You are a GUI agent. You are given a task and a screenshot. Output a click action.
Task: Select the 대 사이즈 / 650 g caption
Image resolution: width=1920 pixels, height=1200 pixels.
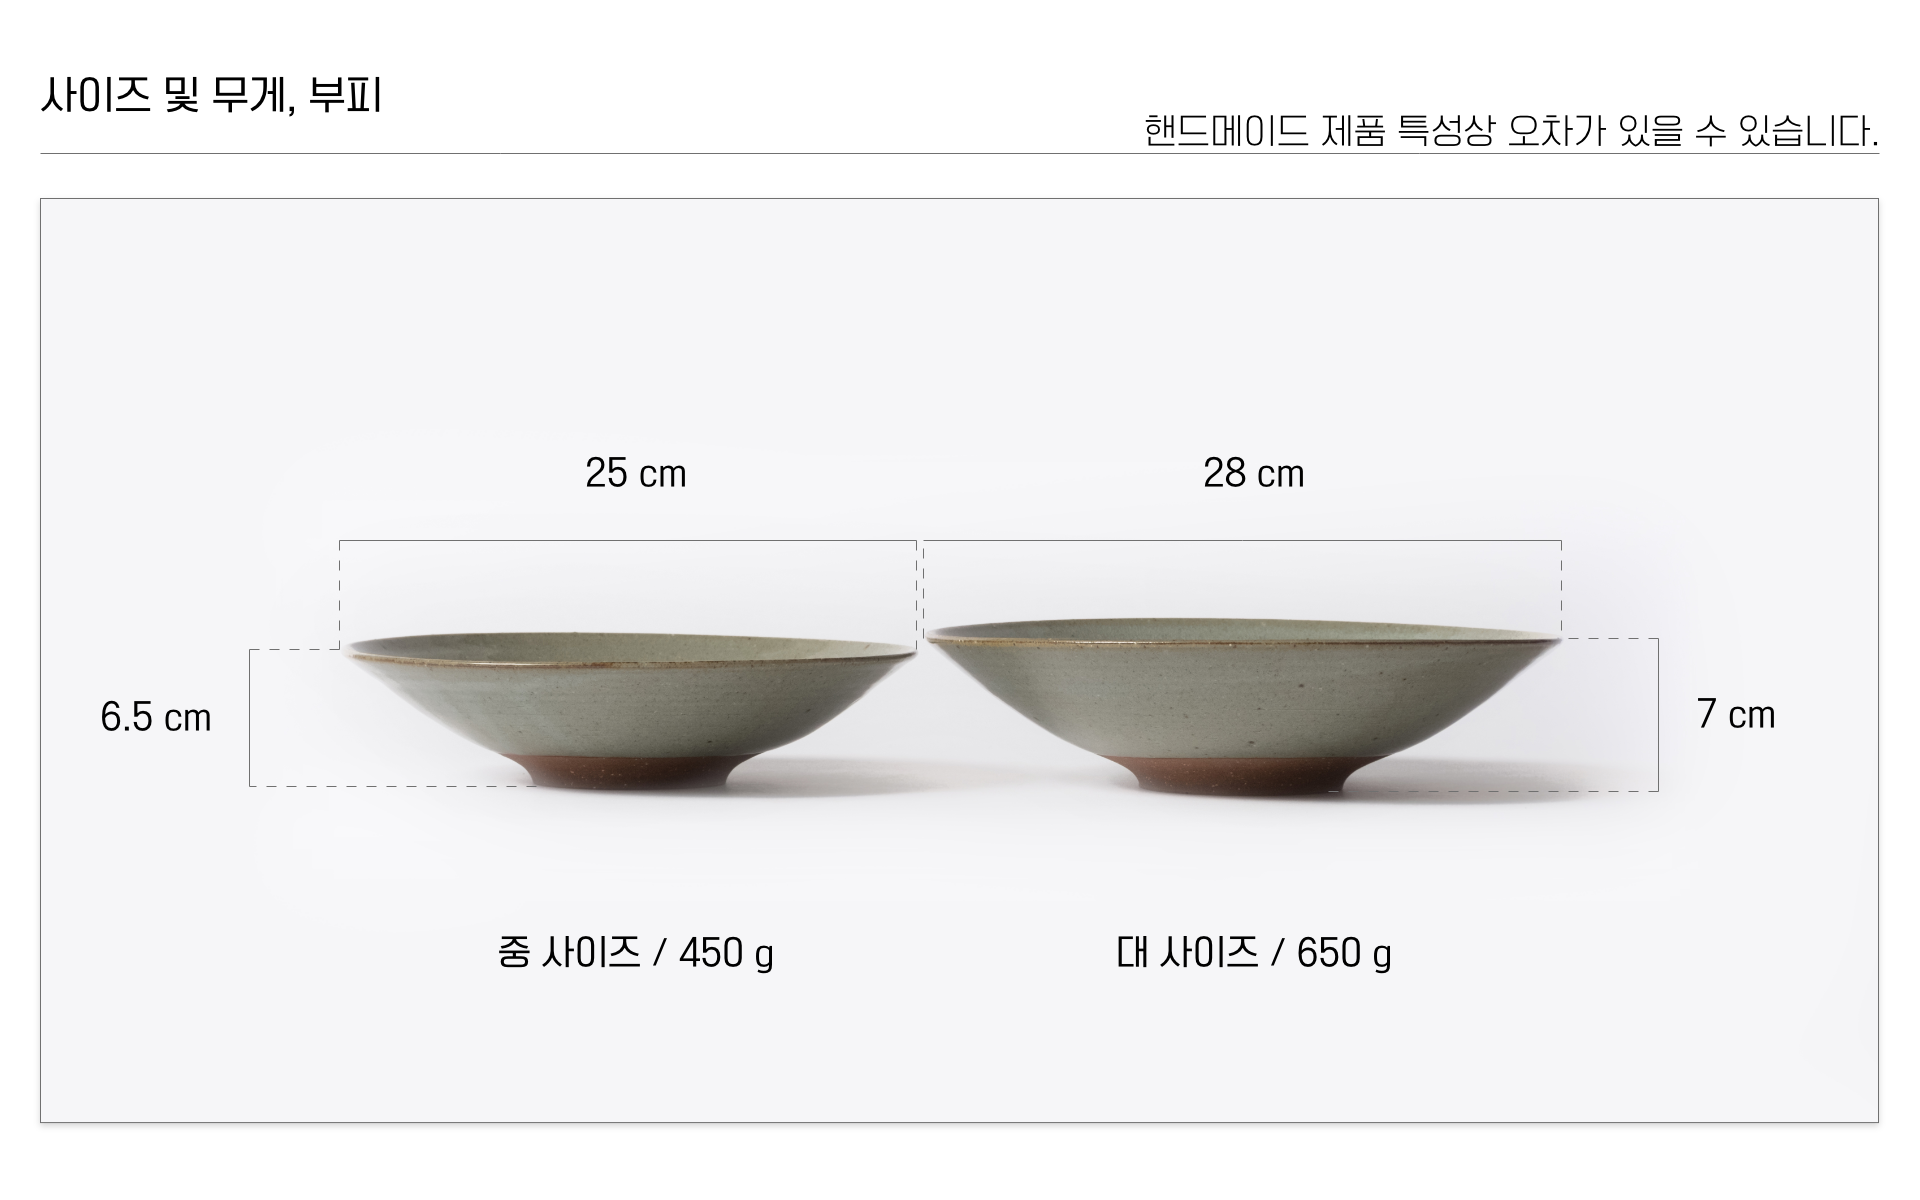tap(1253, 953)
